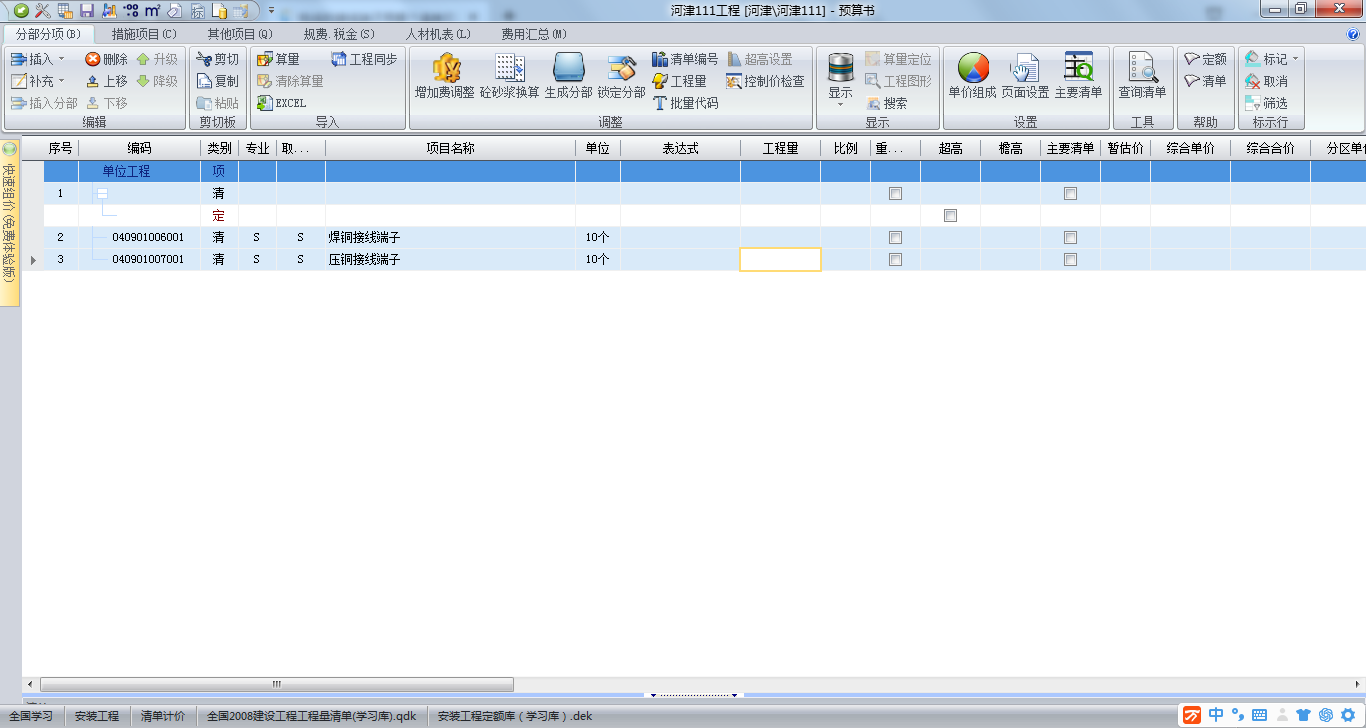Switch to 措施项目(C) tab

point(144,34)
